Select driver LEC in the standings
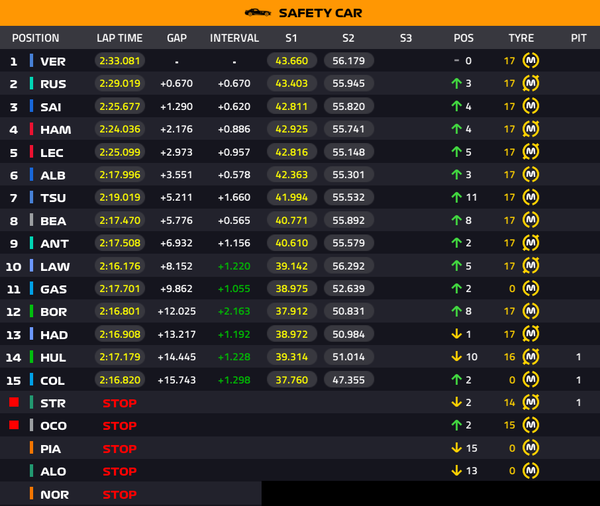Screen dimensions: 600x506 [52, 153]
